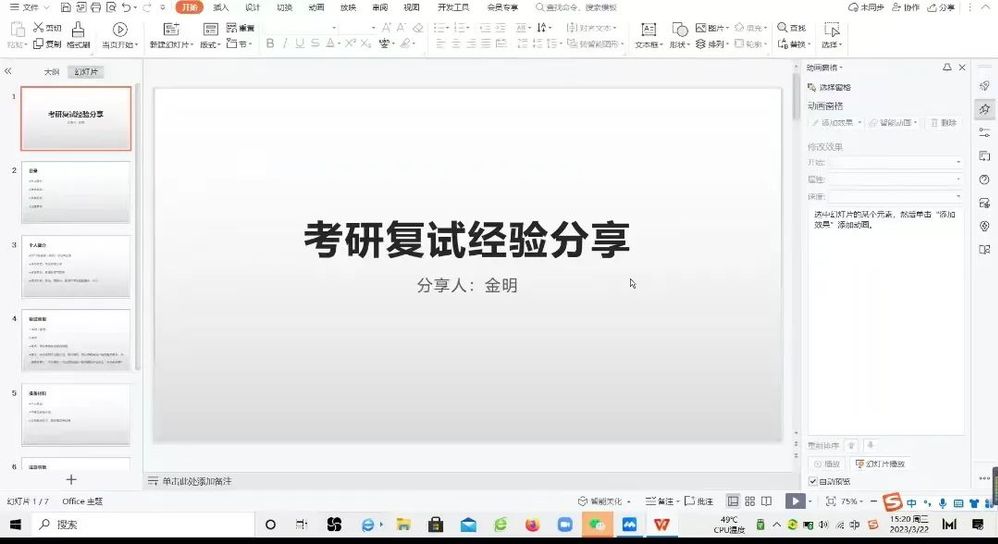Screen dimensions: 998x544
Task: Expand the Start (开始) dropdown in animation pane
Action: point(895,162)
